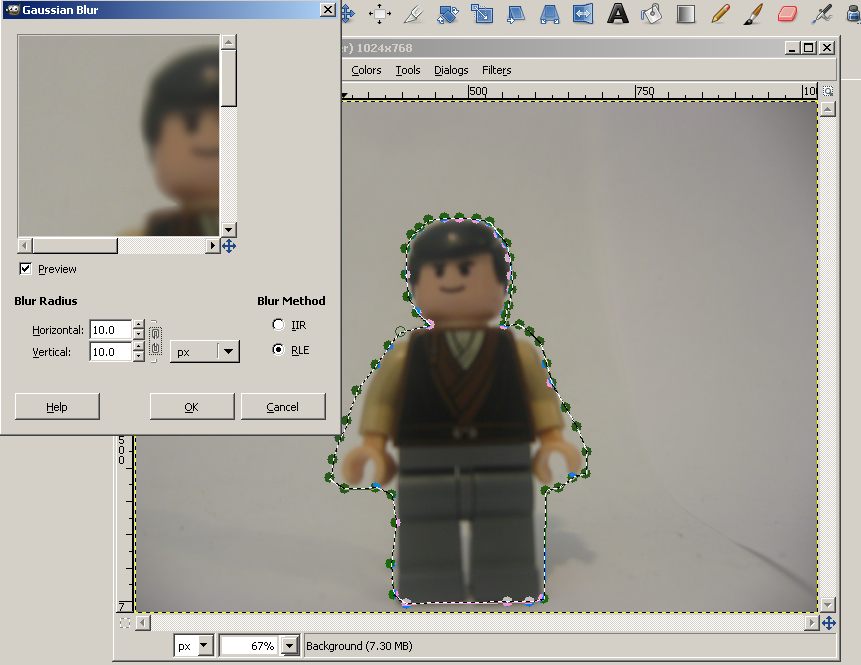This screenshot has height=665, width=861.
Task: Click the Help button
Action: pos(57,407)
